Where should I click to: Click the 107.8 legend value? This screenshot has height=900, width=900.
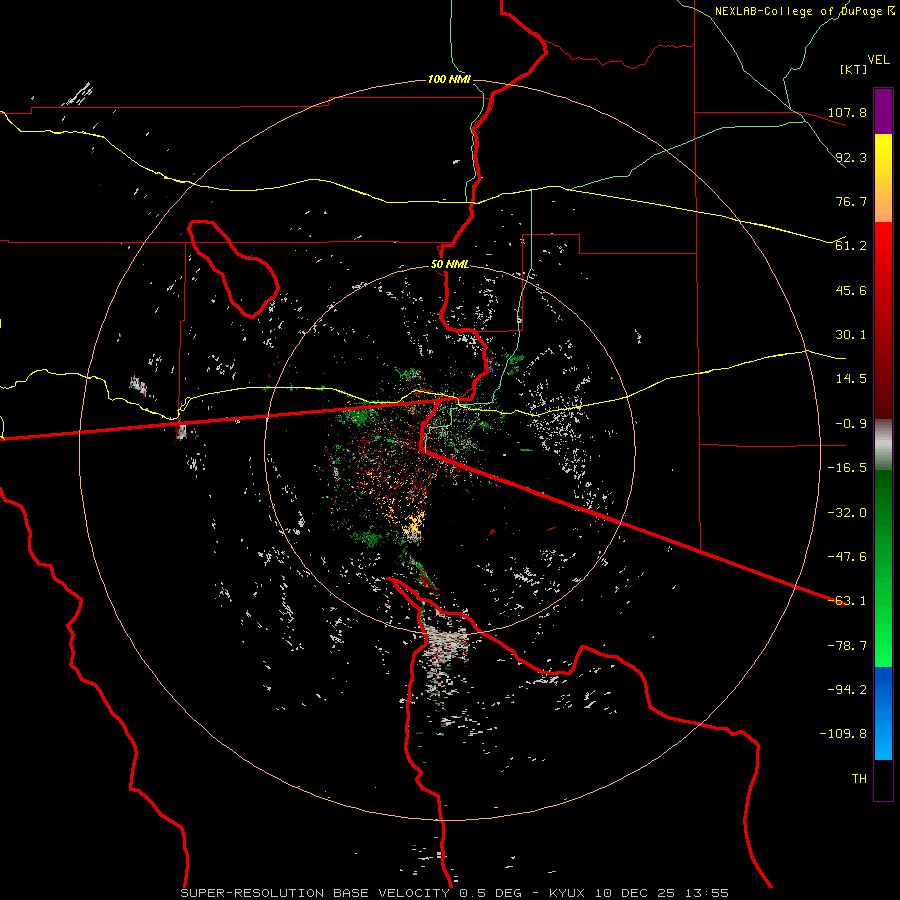(847, 112)
